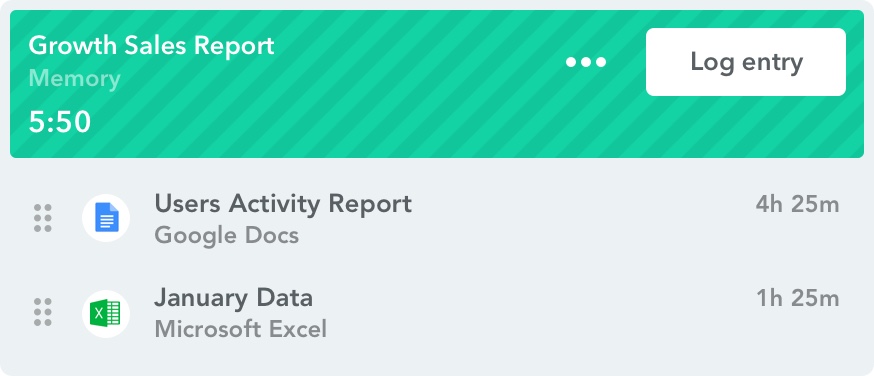Click the 5:50 running timer
This screenshot has height=376, width=874.
click(x=60, y=122)
